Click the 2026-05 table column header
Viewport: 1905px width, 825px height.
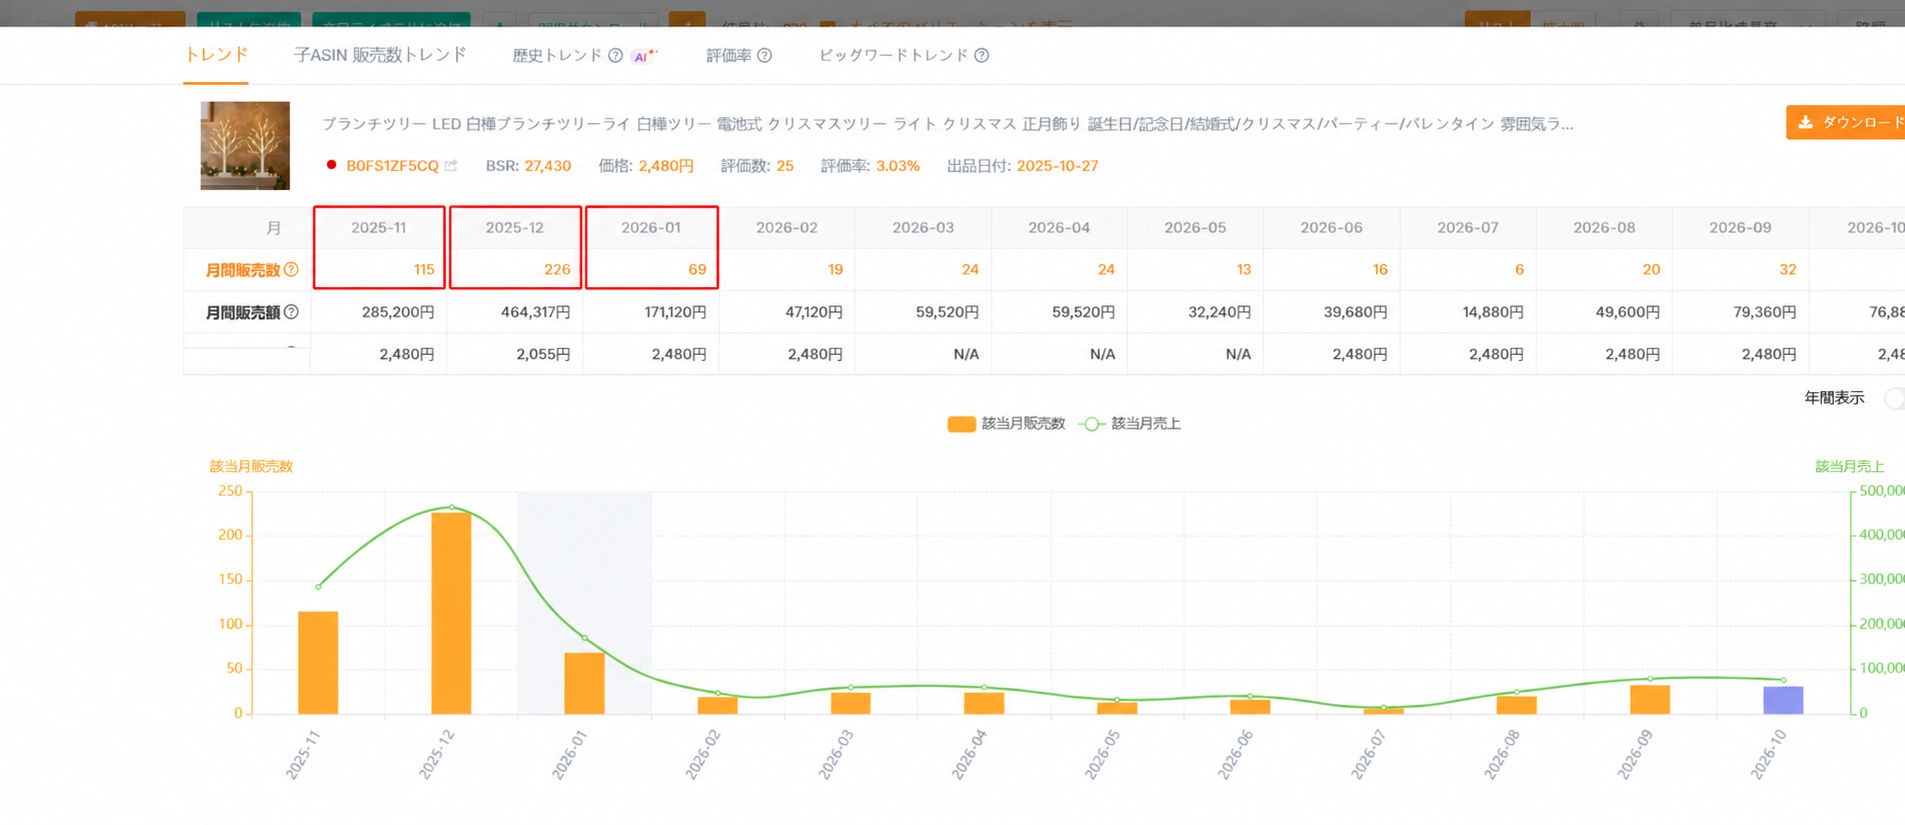tap(1195, 228)
